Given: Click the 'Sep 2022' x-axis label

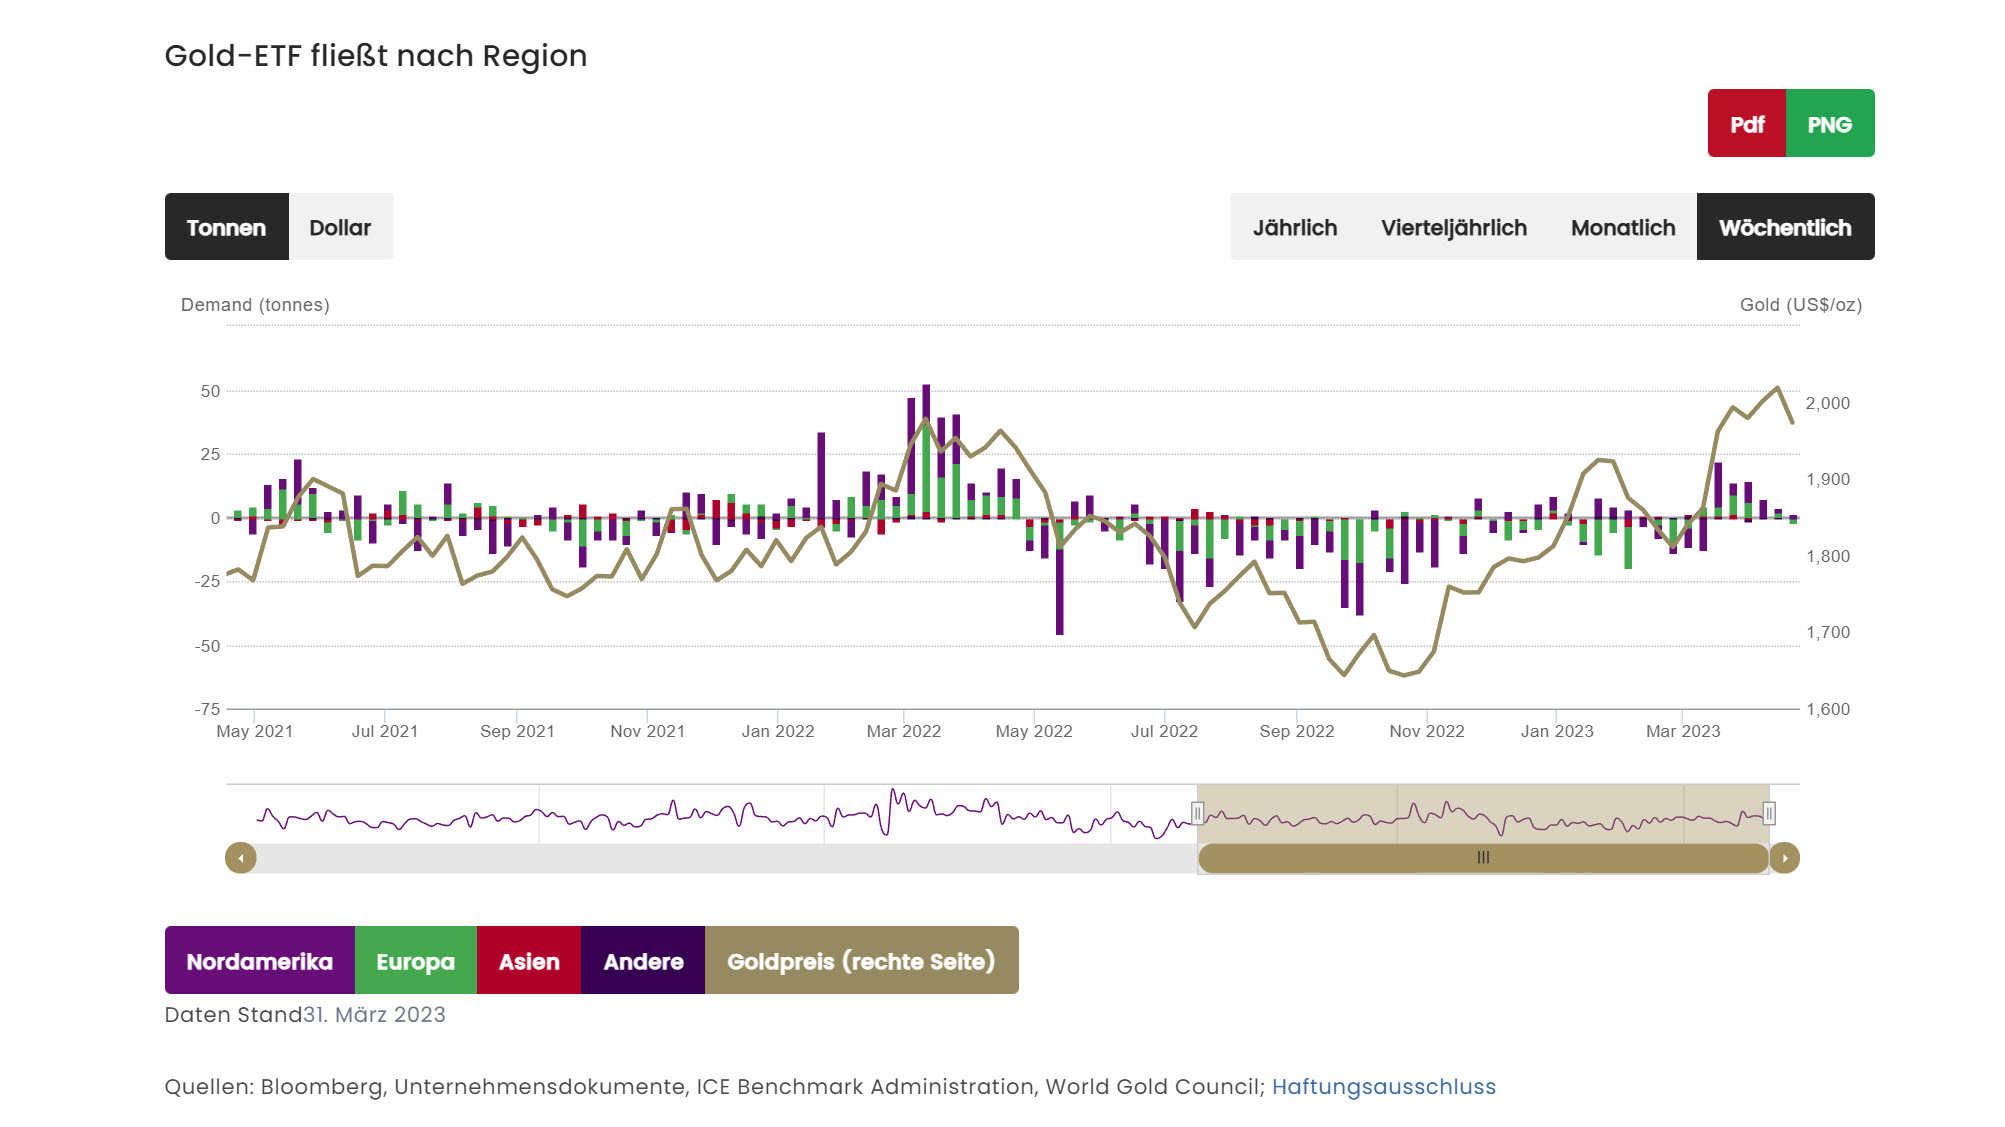Looking at the screenshot, I should 1297,731.
